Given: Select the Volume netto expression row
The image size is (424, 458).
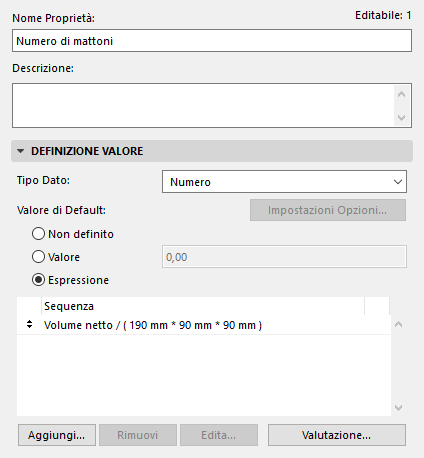Looking at the screenshot, I should 203,325.
